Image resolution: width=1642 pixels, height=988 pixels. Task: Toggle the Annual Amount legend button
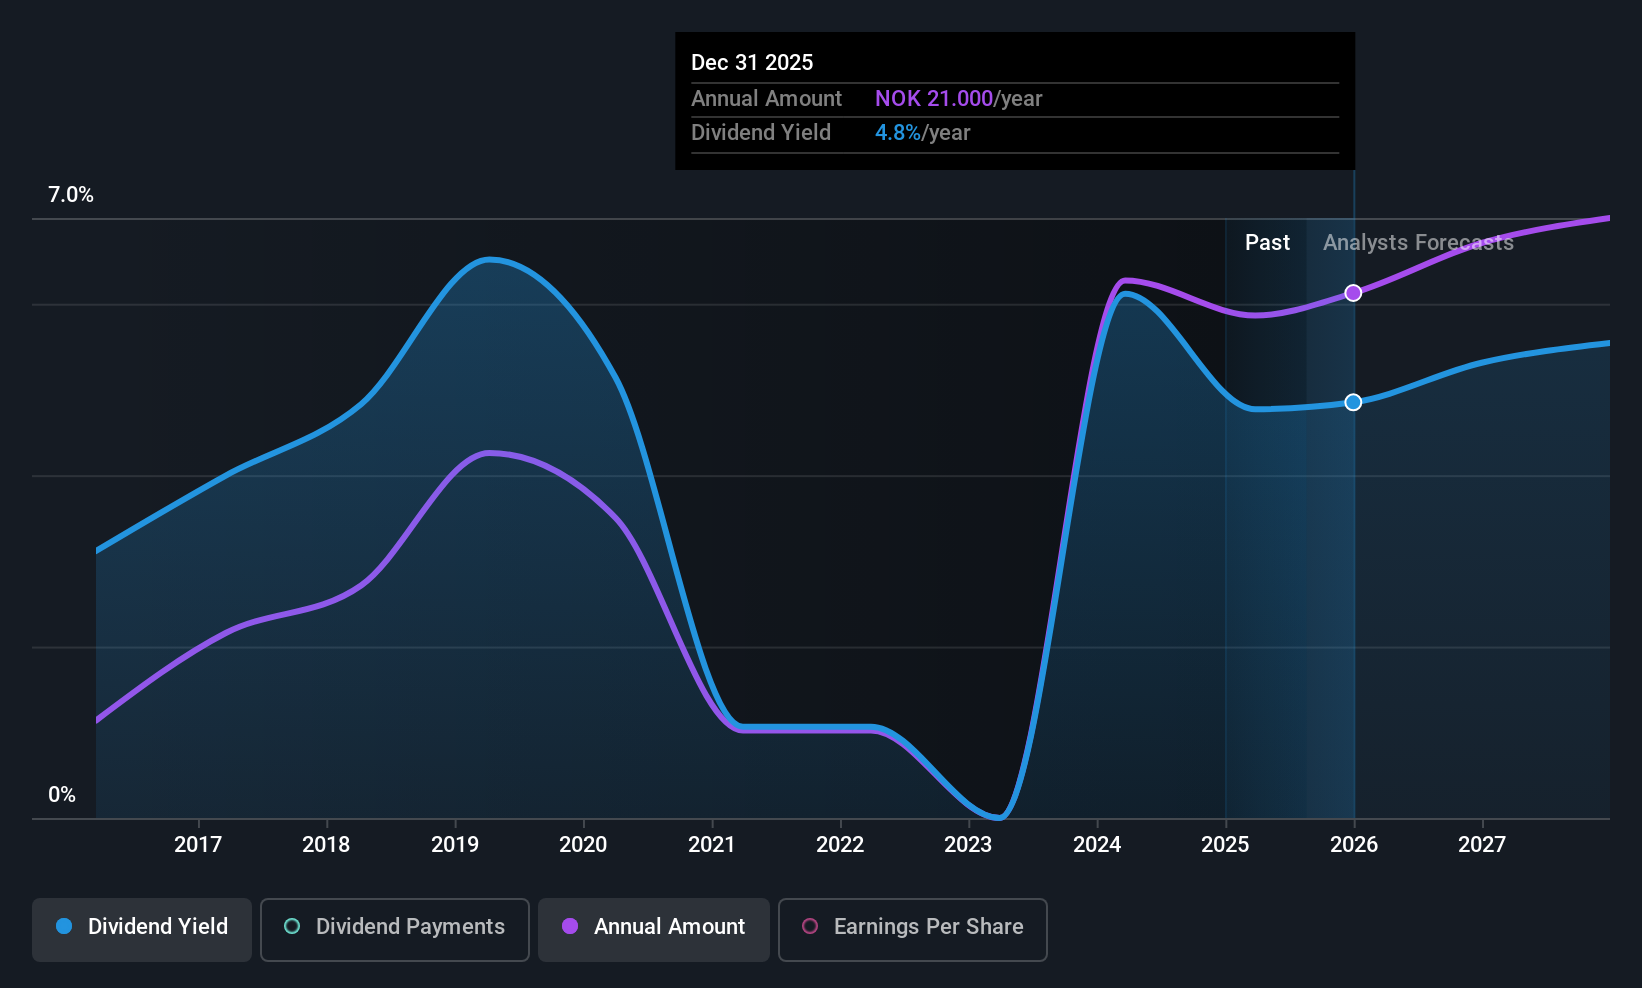tap(654, 930)
